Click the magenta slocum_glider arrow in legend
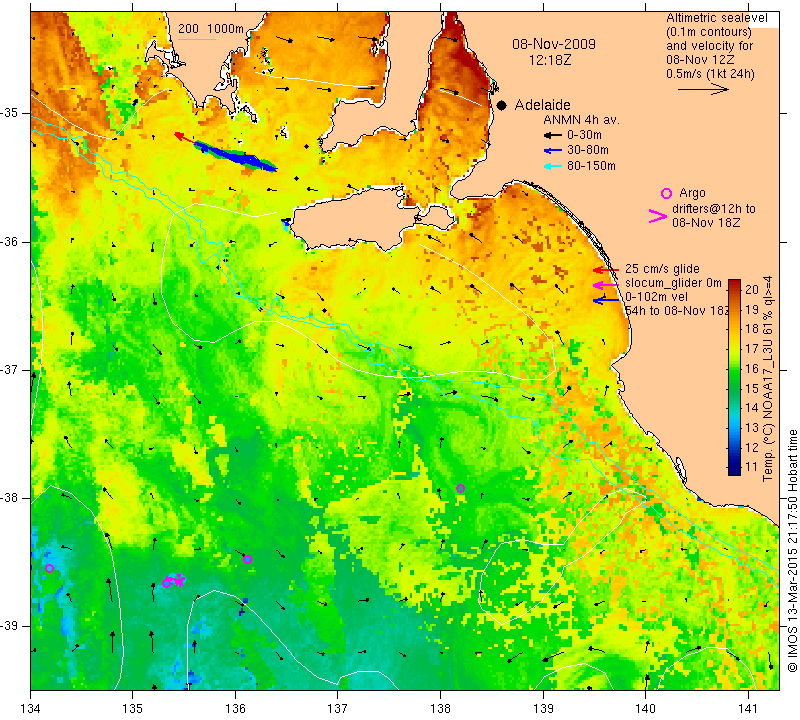Image resolution: width=800 pixels, height=720 pixels. (606, 284)
